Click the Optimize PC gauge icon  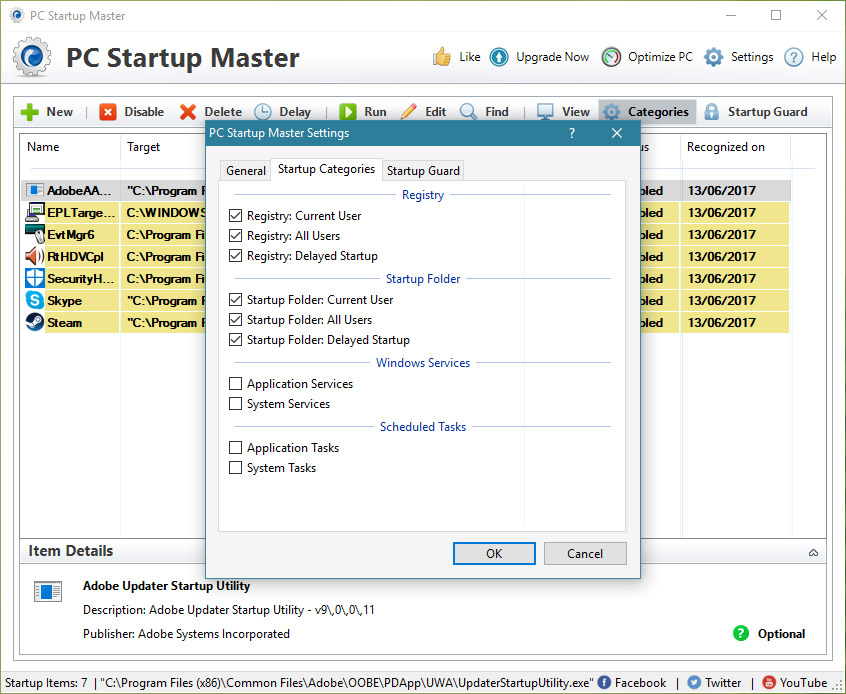[611, 57]
